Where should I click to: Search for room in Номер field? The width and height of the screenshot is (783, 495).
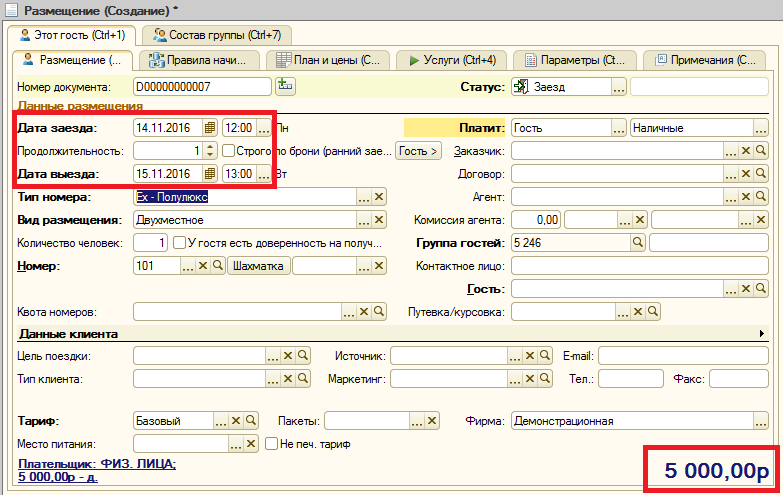point(218,266)
